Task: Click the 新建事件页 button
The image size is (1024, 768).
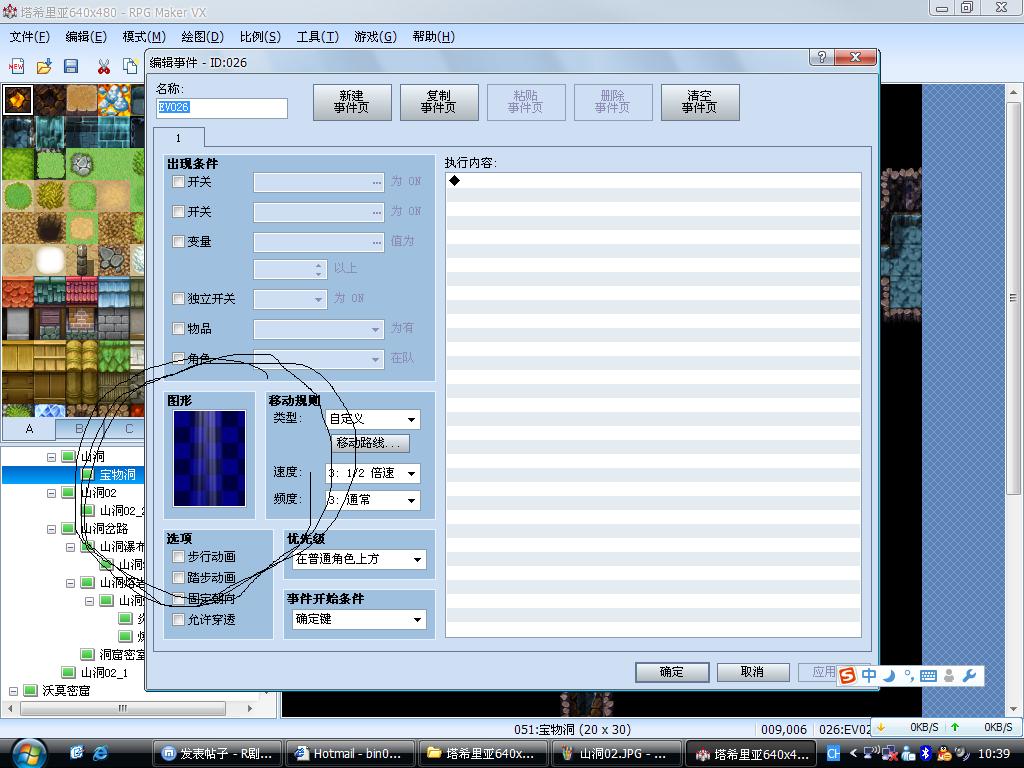Action: [x=352, y=102]
